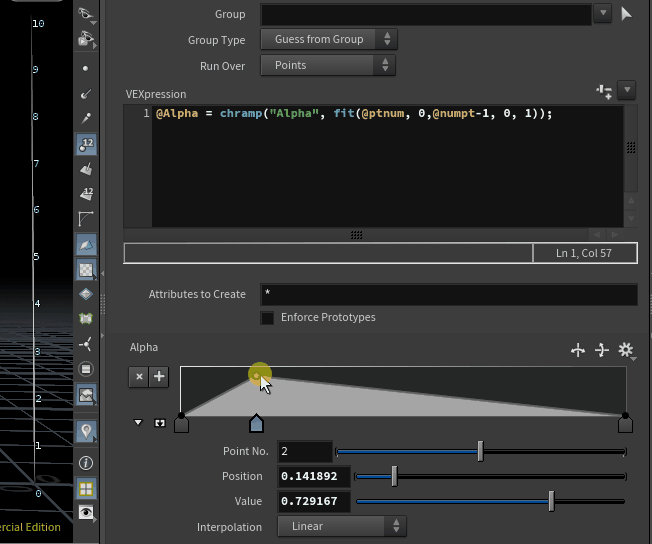
Task: Click the VEXpression scroll right arrow
Action: pyautogui.click(x=615, y=235)
